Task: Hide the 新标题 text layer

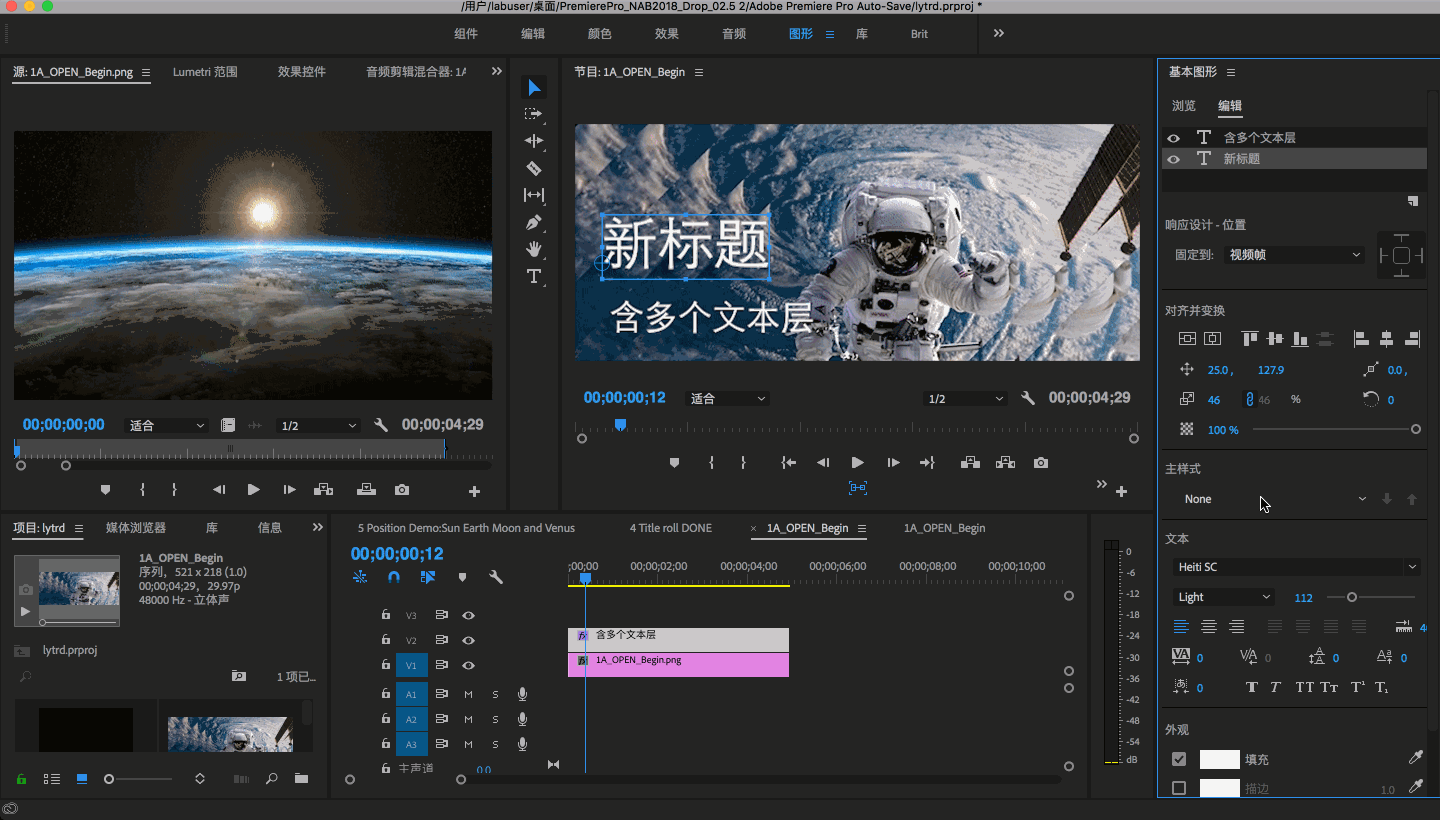Action: pyautogui.click(x=1174, y=159)
